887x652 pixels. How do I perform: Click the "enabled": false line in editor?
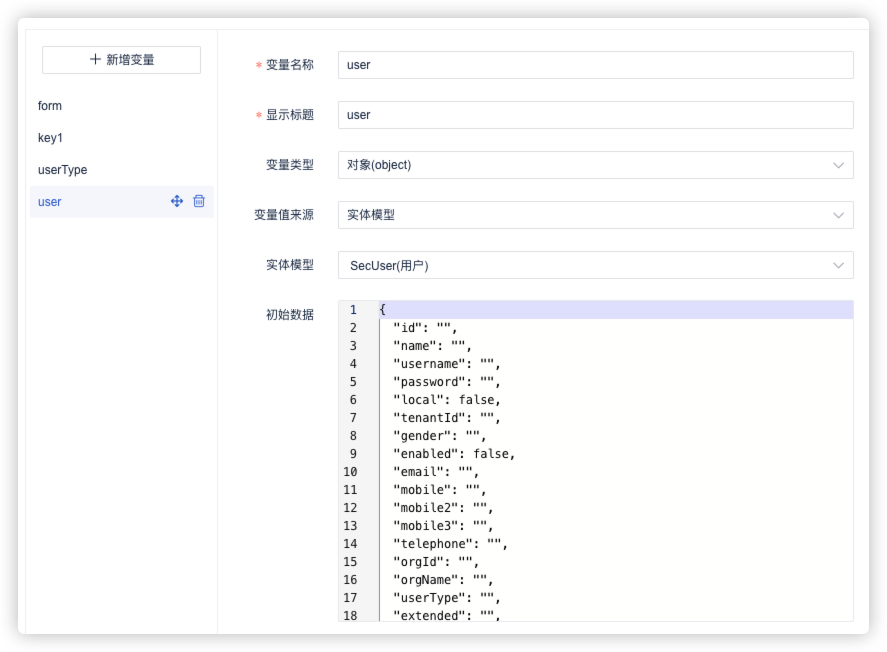[x=453, y=454]
